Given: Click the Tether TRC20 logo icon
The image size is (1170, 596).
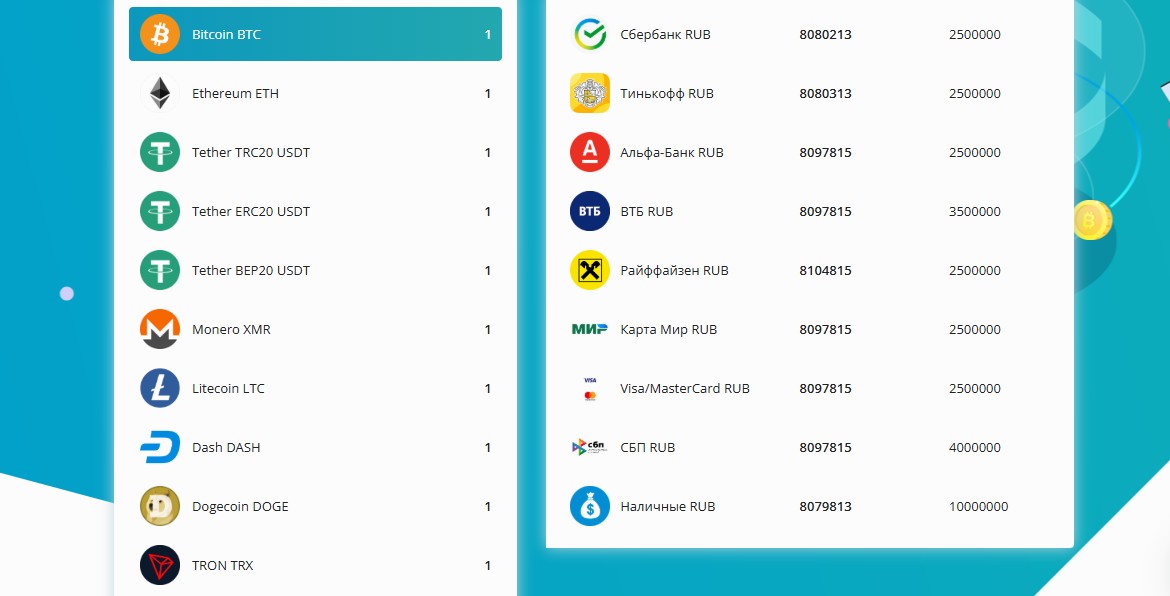Looking at the screenshot, I should tap(160, 152).
